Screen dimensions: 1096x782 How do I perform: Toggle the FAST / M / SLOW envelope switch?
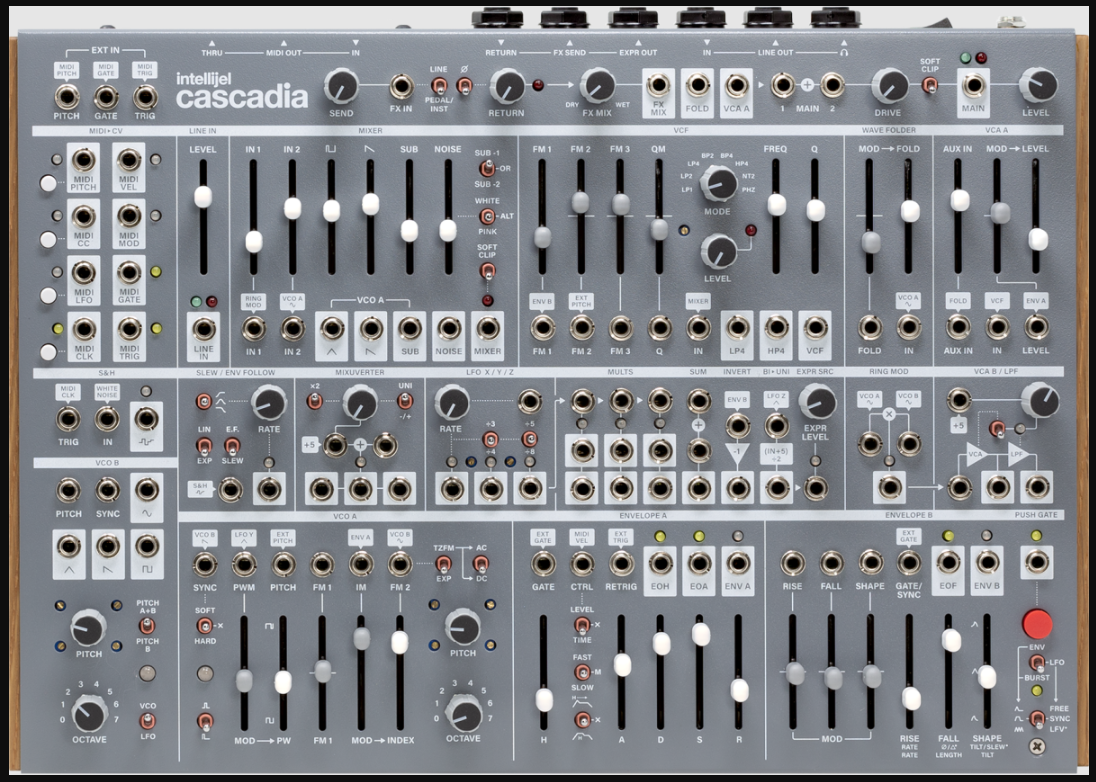click(x=582, y=672)
